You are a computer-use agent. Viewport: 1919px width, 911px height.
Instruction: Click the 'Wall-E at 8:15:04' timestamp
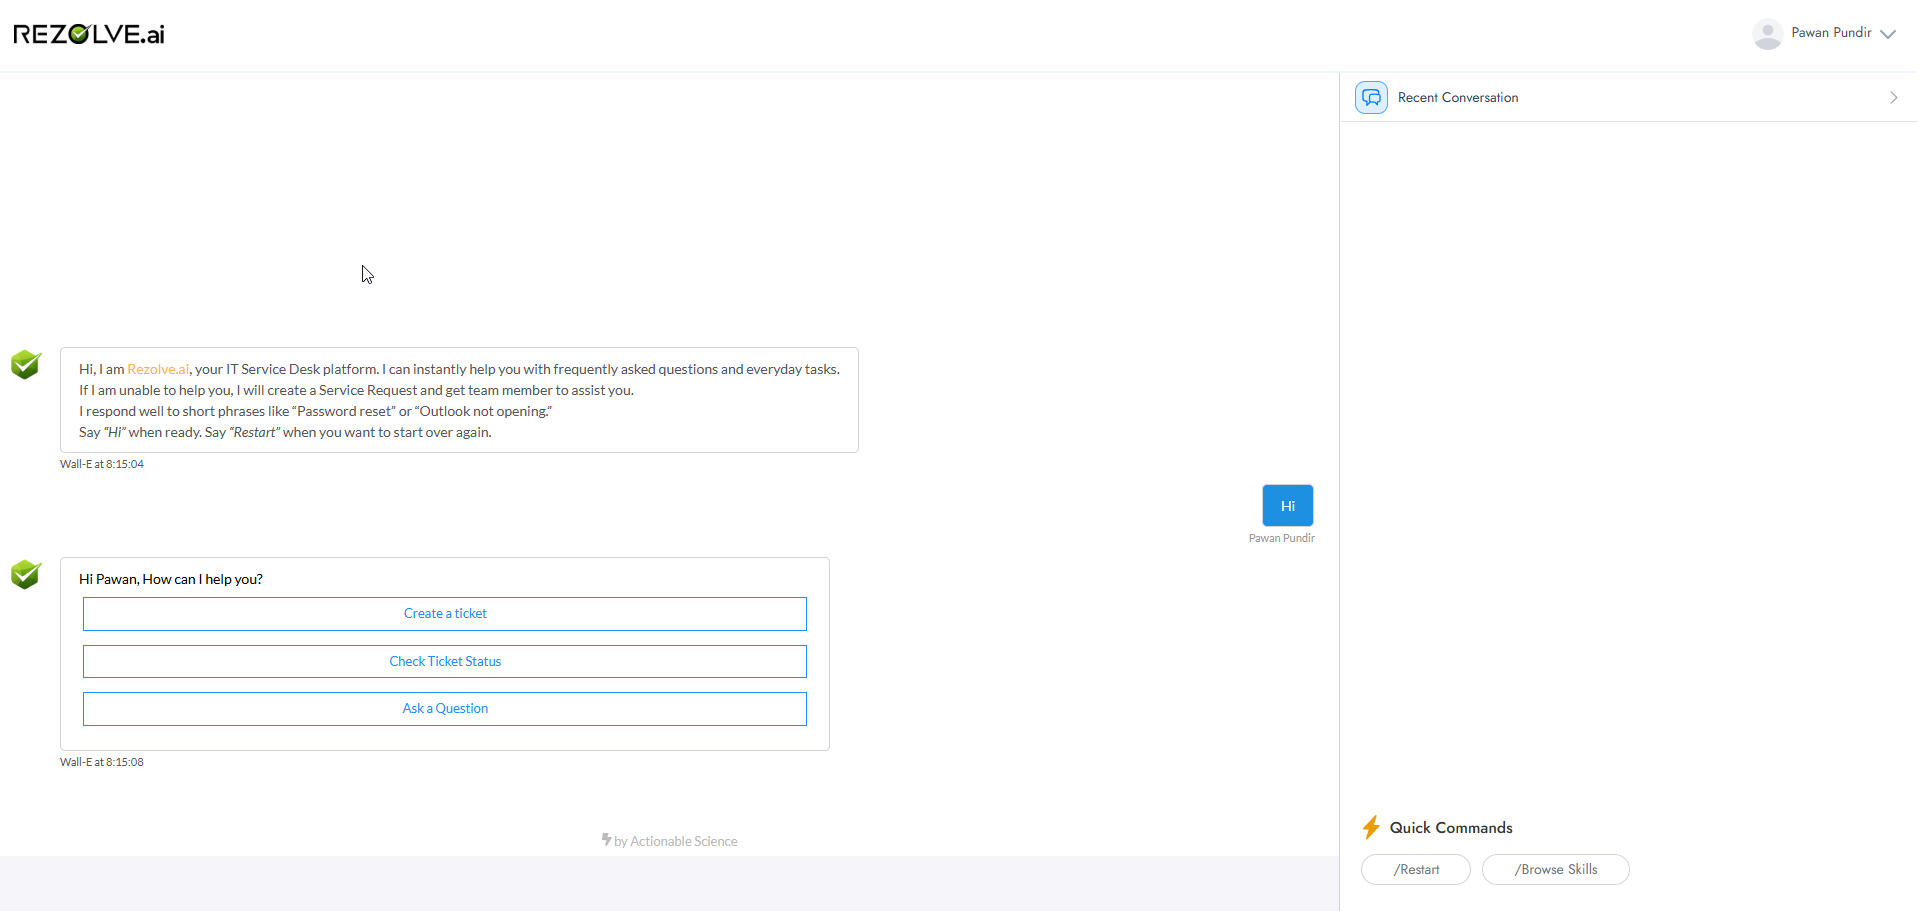[x=102, y=464]
